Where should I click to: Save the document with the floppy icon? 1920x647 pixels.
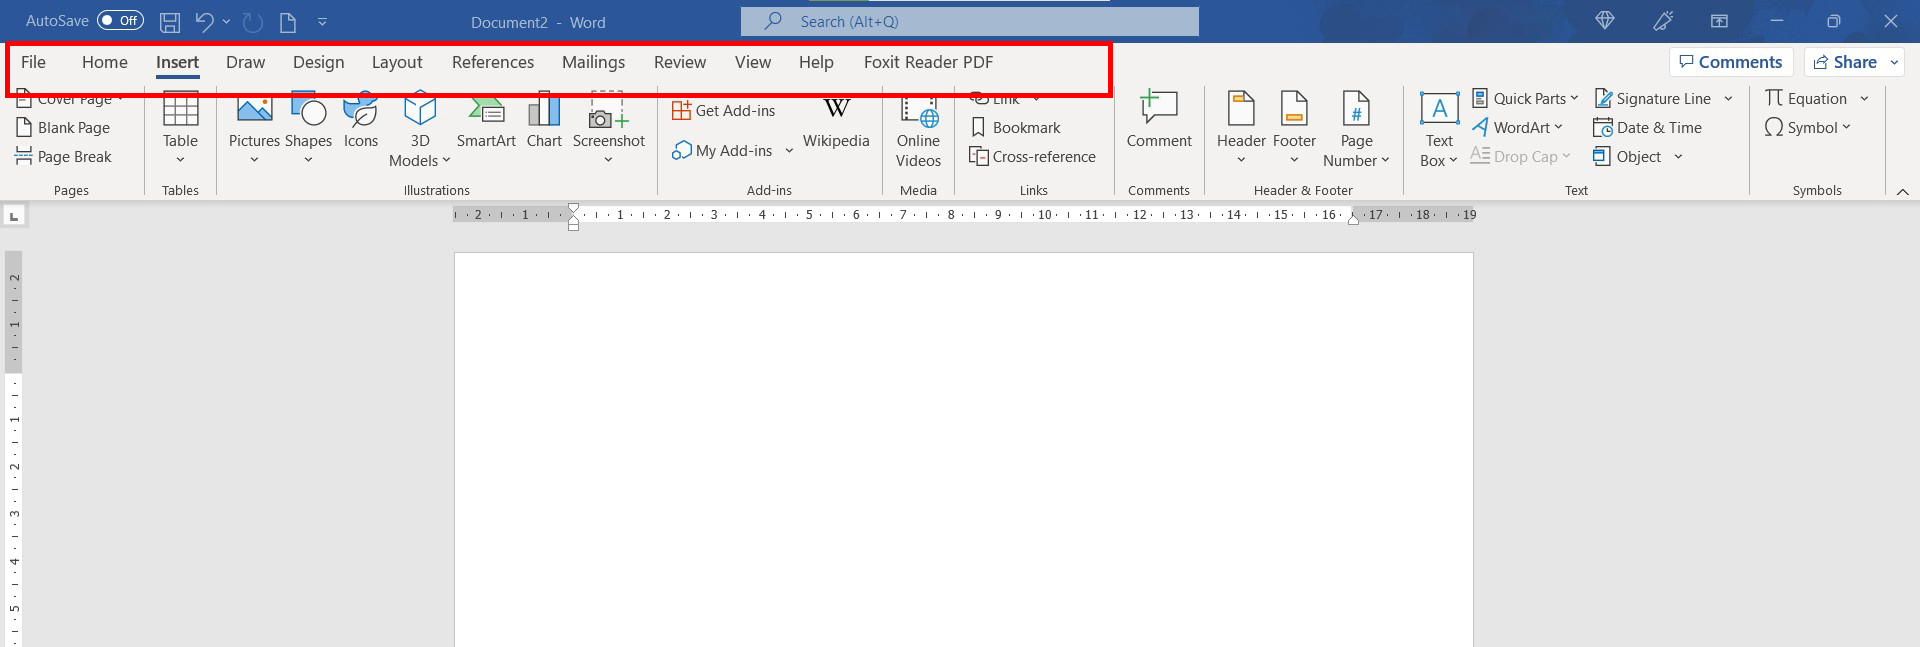coord(170,22)
